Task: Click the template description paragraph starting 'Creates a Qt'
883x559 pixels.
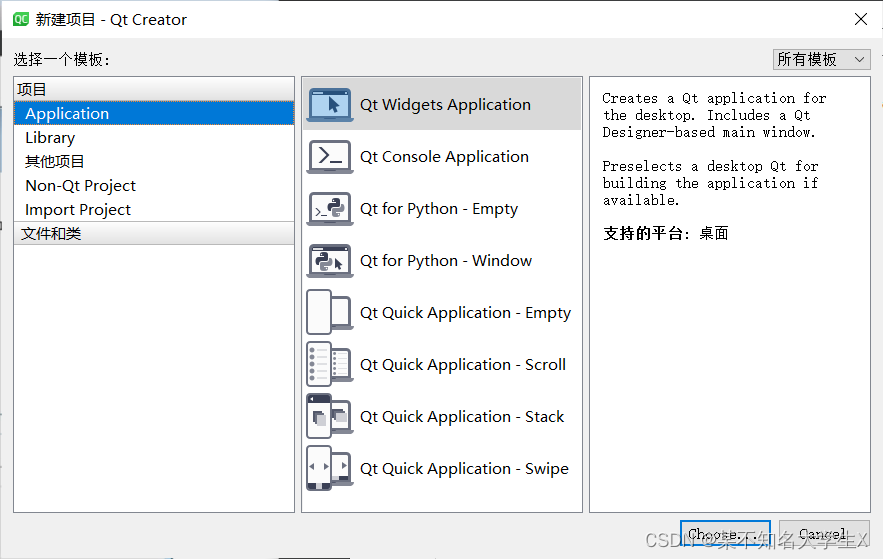Action: pos(714,115)
